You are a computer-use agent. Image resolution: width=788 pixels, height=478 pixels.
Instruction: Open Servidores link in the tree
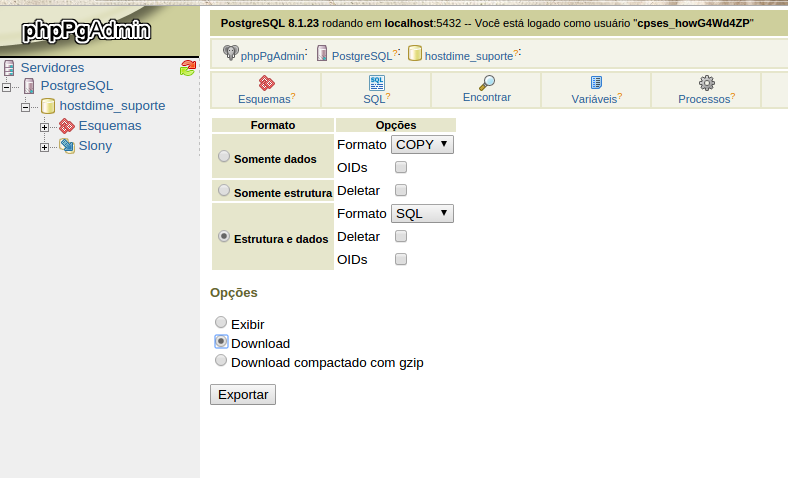tap(52, 68)
